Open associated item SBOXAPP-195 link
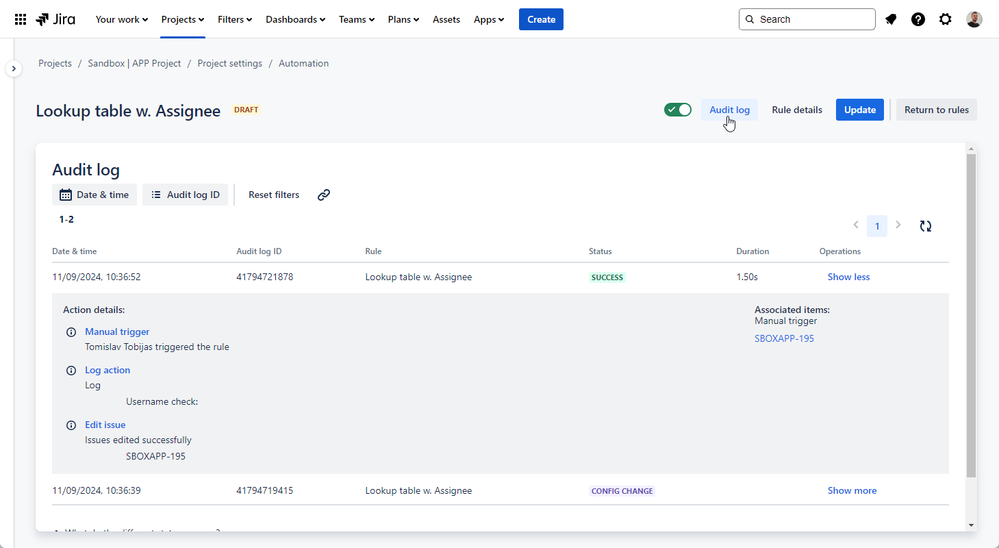The height and width of the screenshot is (548, 999). point(784,339)
